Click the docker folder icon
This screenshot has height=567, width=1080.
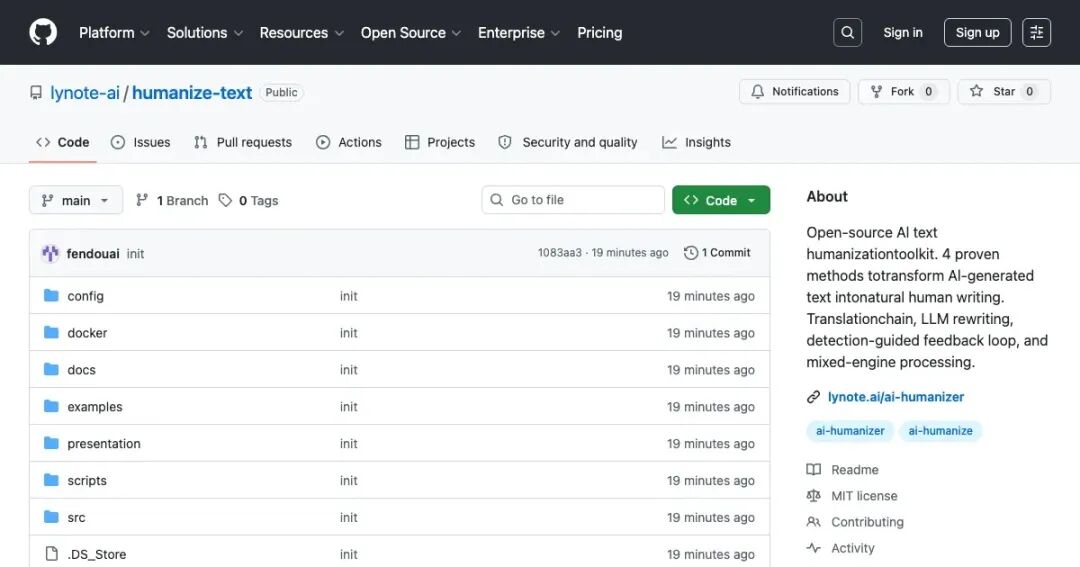[51, 333]
